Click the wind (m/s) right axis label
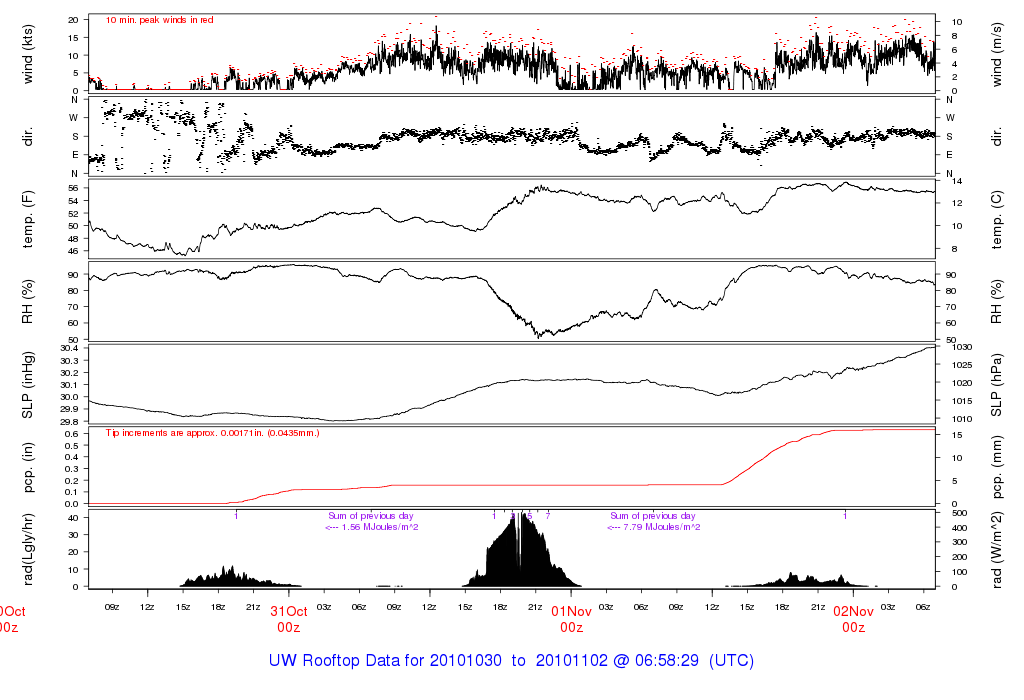Viewport: 1024px width, 700px height. [997, 54]
